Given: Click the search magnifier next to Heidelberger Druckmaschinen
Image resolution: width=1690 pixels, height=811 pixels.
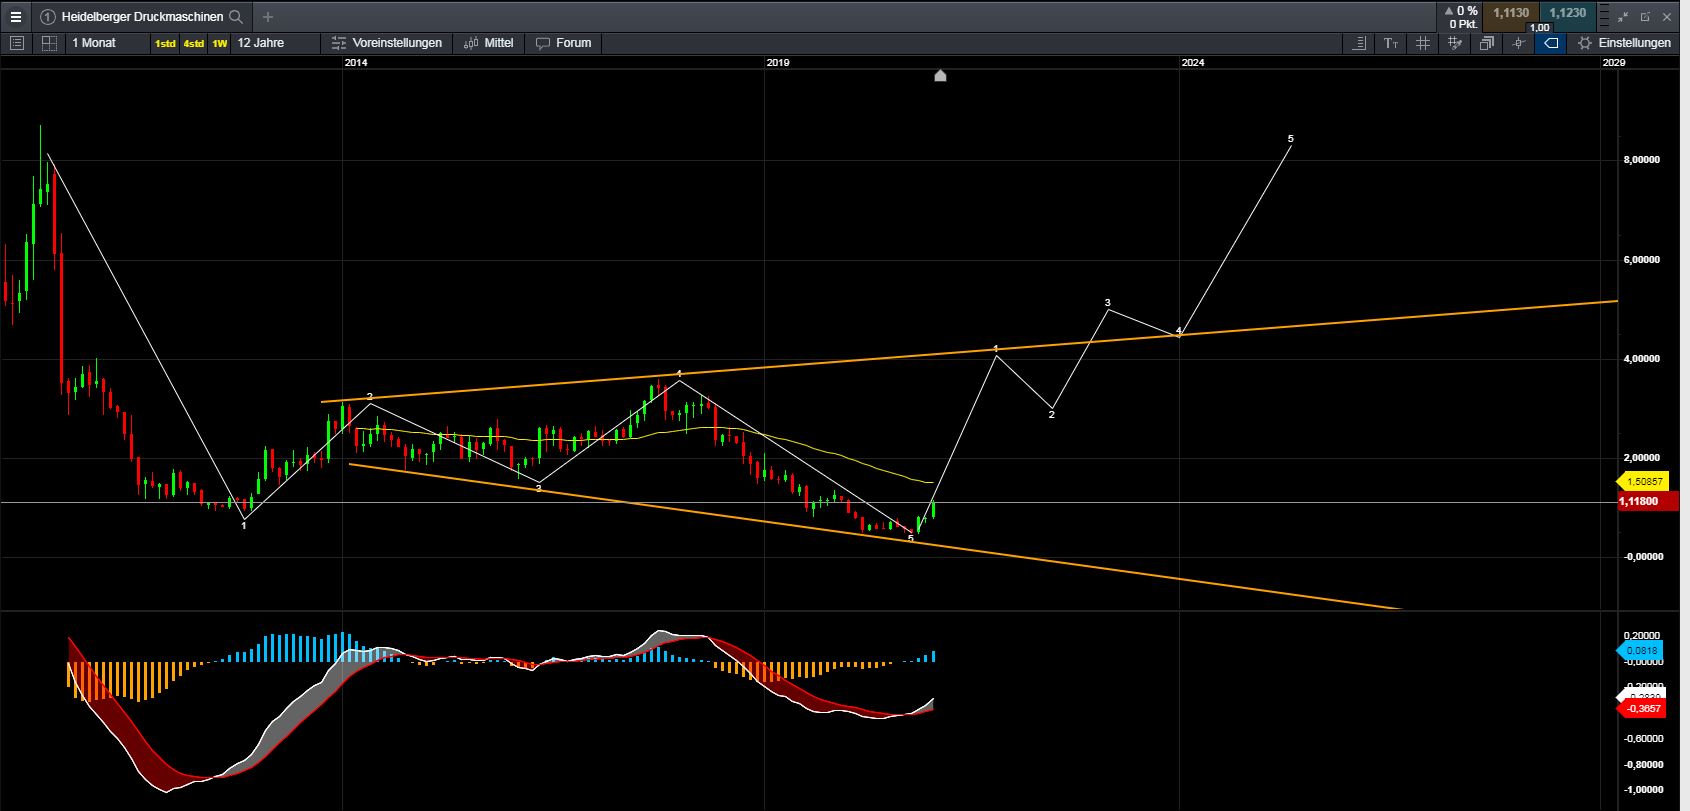Looking at the screenshot, I should click(236, 17).
